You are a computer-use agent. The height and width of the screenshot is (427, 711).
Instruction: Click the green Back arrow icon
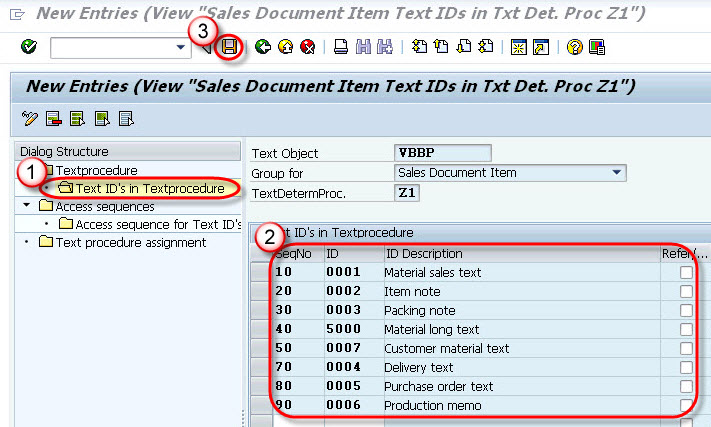[x=263, y=47]
